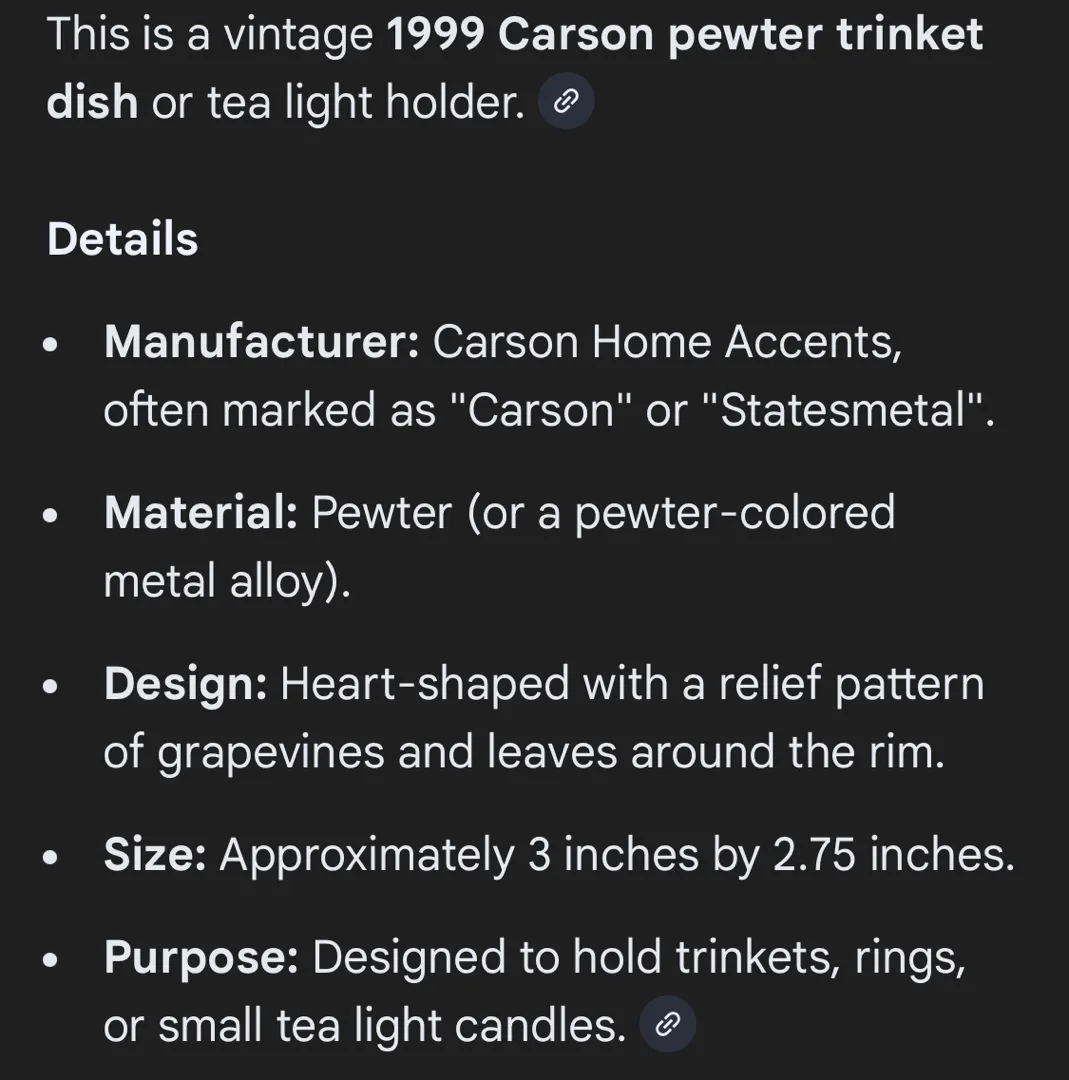1069x1080 pixels.
Task: Click the bold word 'dish' in the intro
Action: [92, 102]
